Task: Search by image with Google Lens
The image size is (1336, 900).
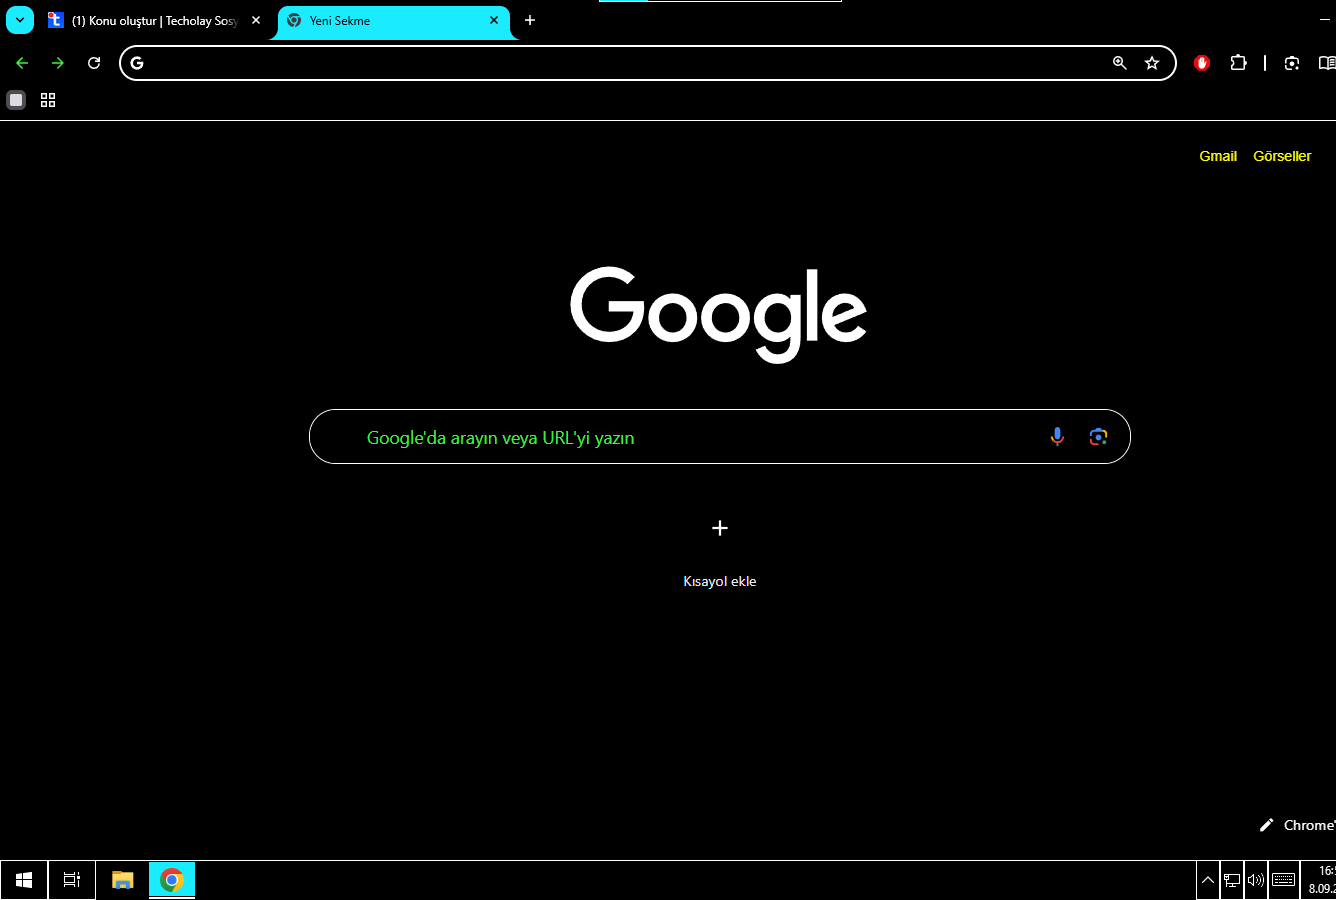Action: [1098, 437]
